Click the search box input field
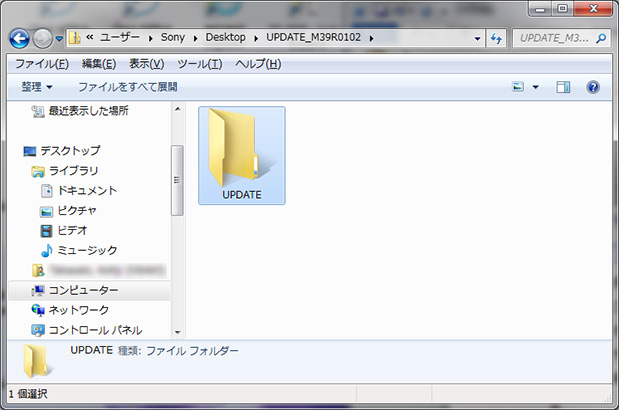This screenshot has height=410, width=619. [x=551, y=39]
